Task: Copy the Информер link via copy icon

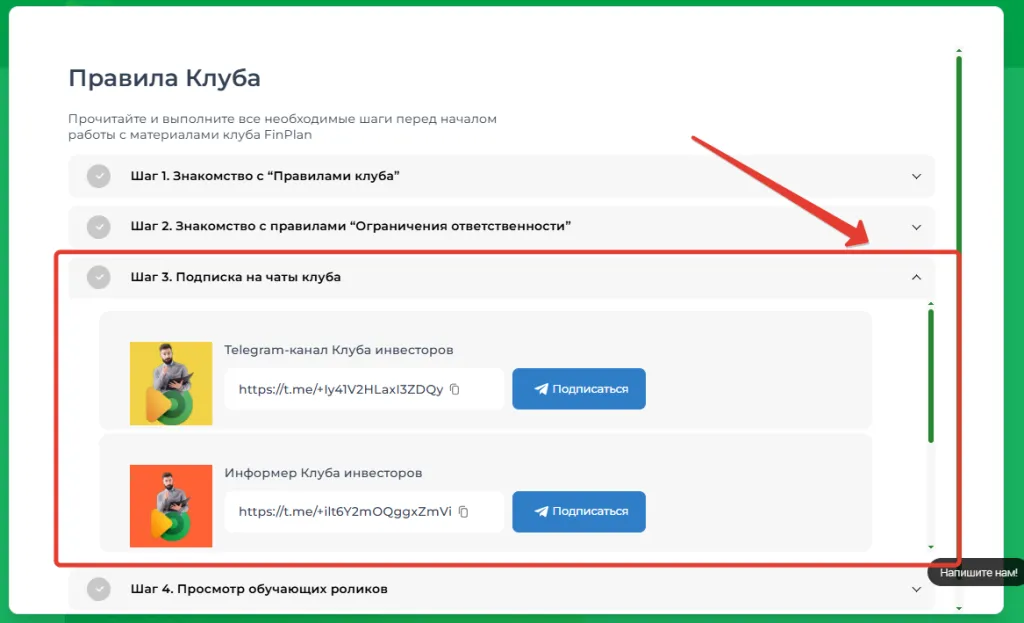Action: pos(464,511)
